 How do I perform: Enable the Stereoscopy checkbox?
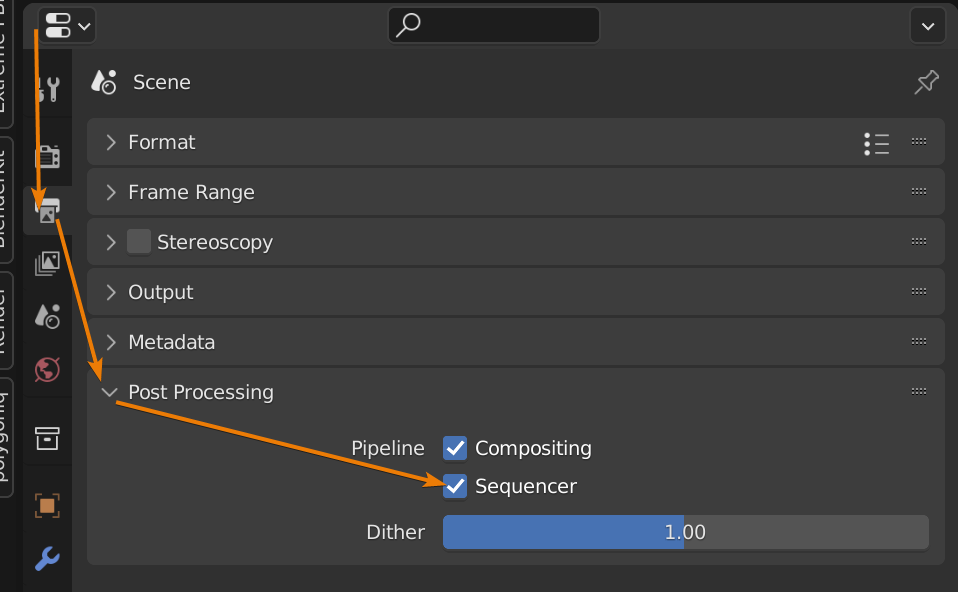point(139,242)
